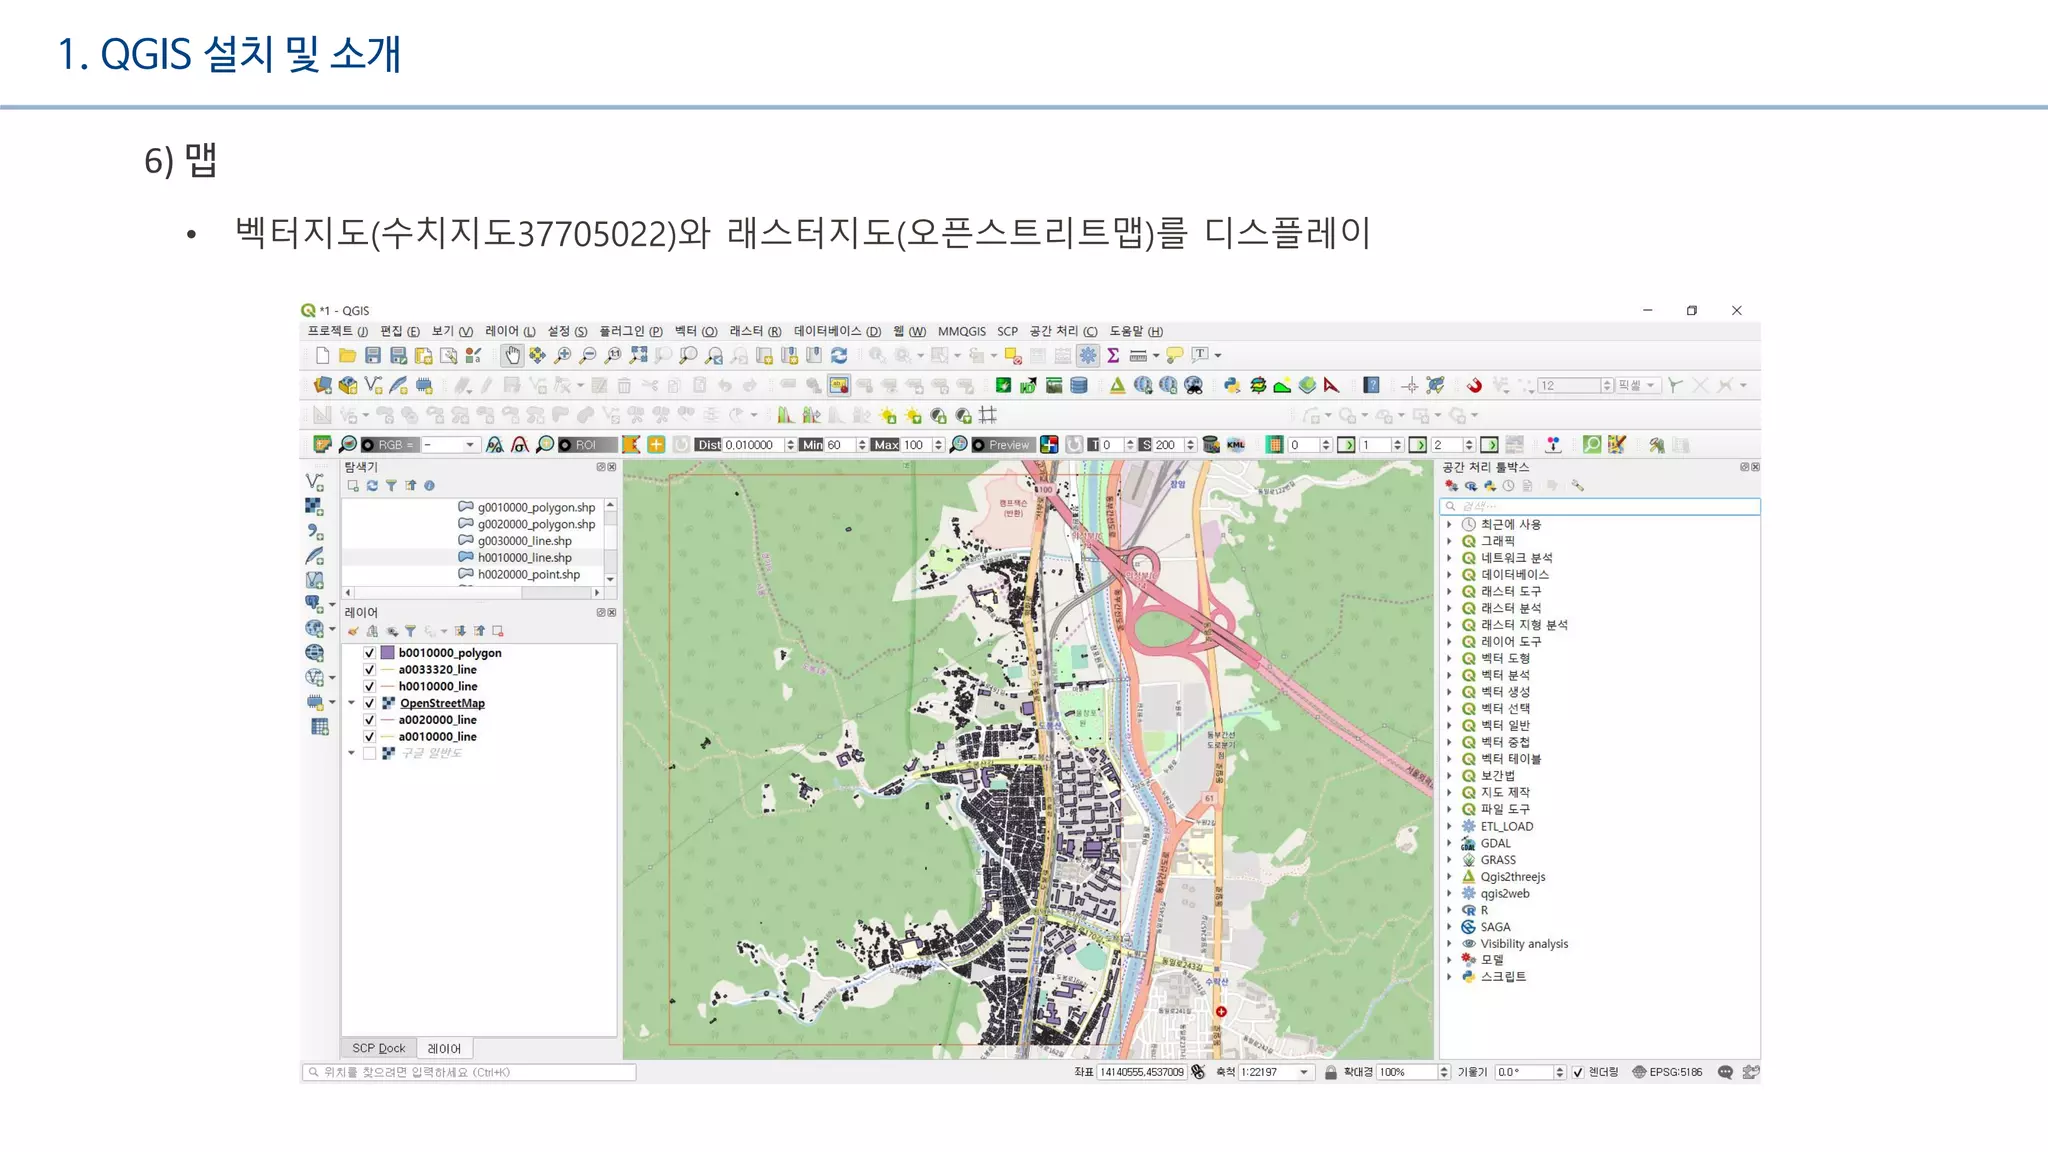Viewport: 2048px width, 1152px height.
Task: Uncheck the a0010000_line layer checkbox
Action: coord(369,737)
